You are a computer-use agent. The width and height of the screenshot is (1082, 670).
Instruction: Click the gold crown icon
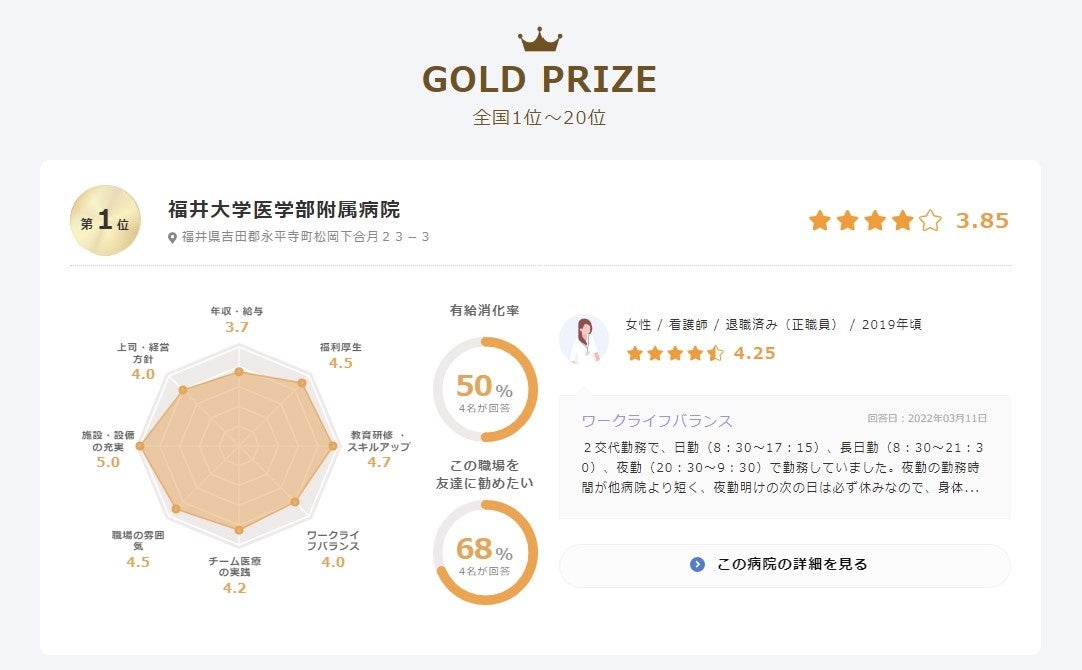coord(540,40)
